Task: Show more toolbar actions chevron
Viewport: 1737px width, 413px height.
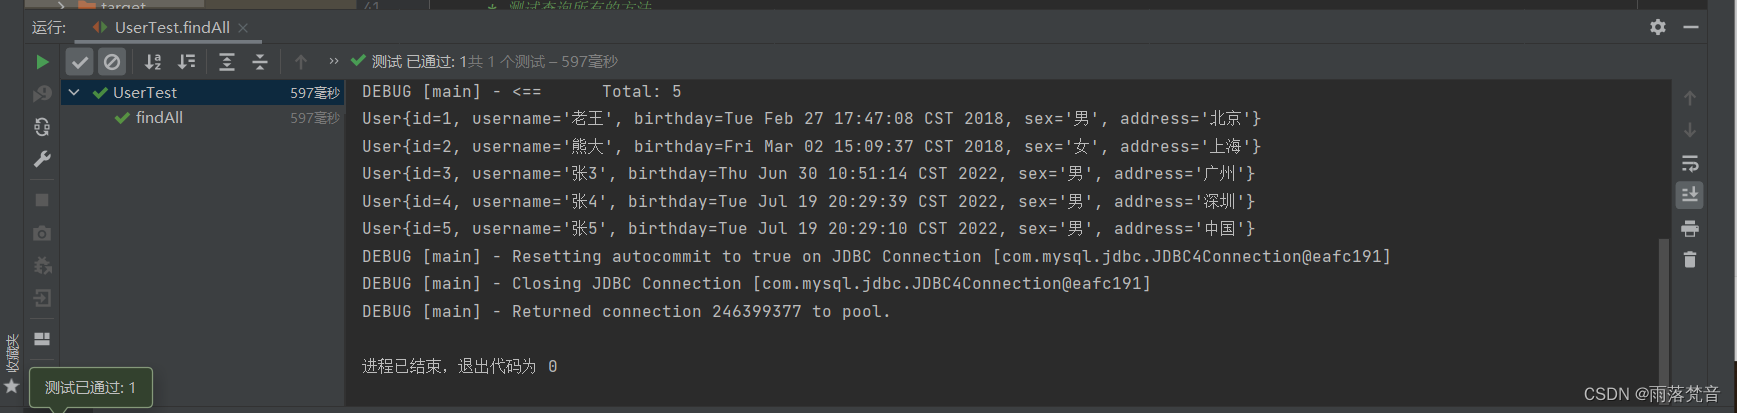Action: coord(334,62)
